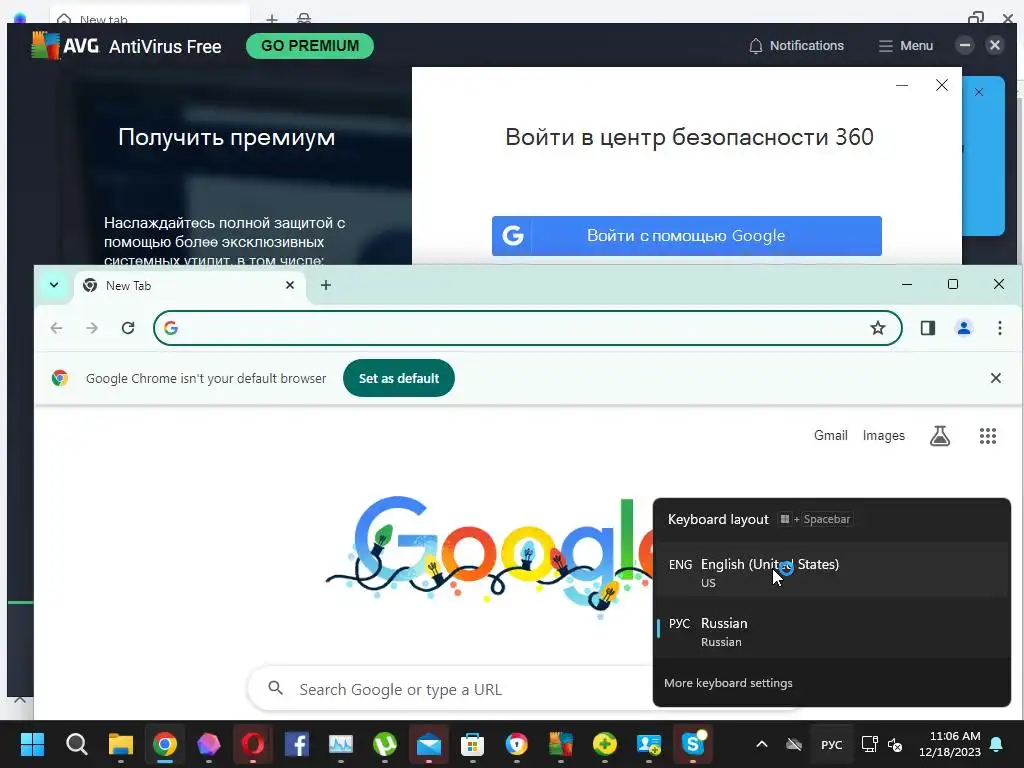Click the Search Google or type a URL box

pos(451,689)
